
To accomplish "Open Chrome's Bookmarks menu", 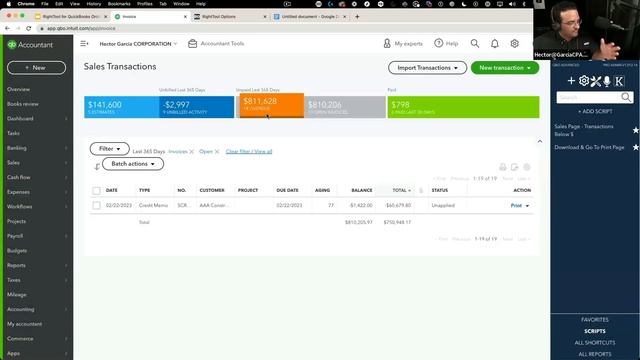I will tap(119, 4).
